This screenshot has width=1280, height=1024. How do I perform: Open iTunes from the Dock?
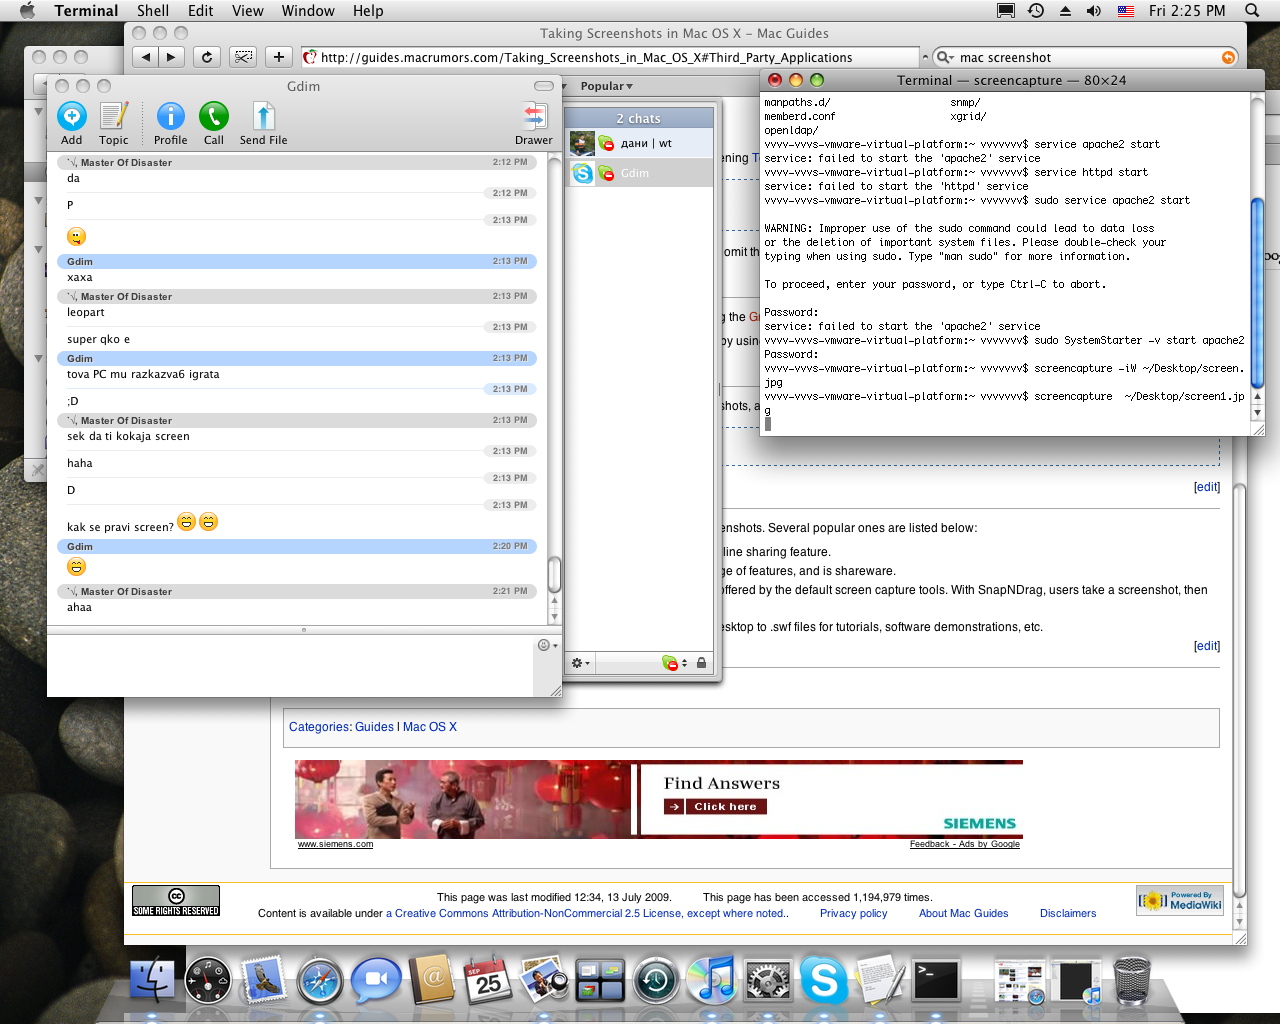[712, 980]
